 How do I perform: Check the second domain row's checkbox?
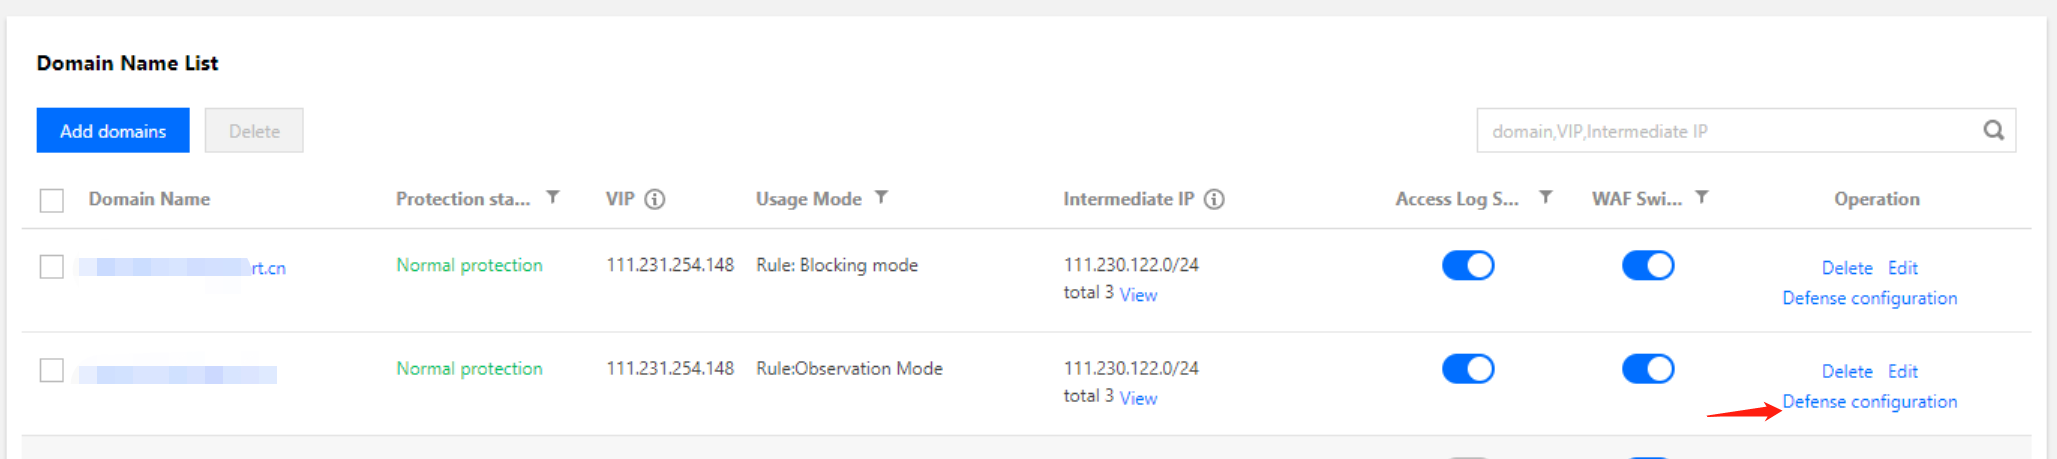point(52,370)
